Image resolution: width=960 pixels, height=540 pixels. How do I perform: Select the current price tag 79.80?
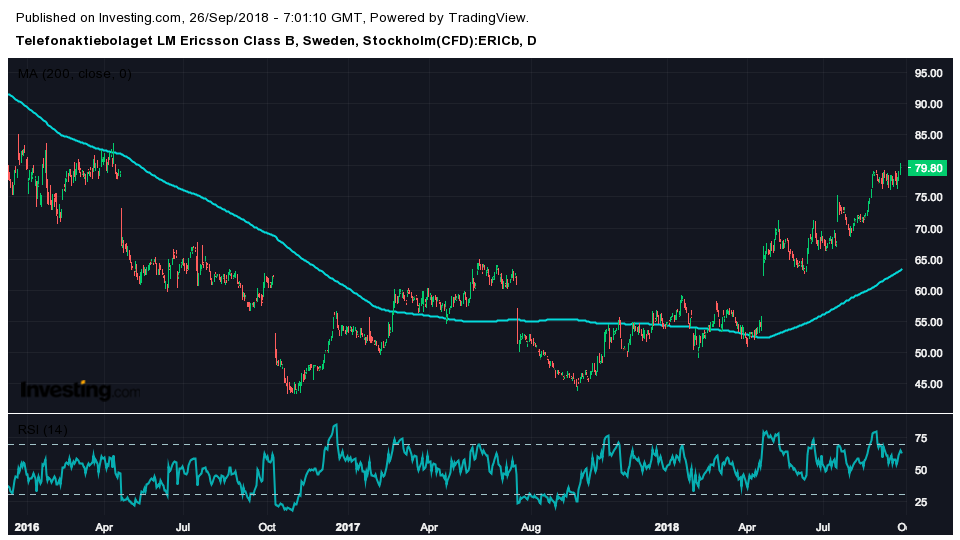click(x=928, y=168)
